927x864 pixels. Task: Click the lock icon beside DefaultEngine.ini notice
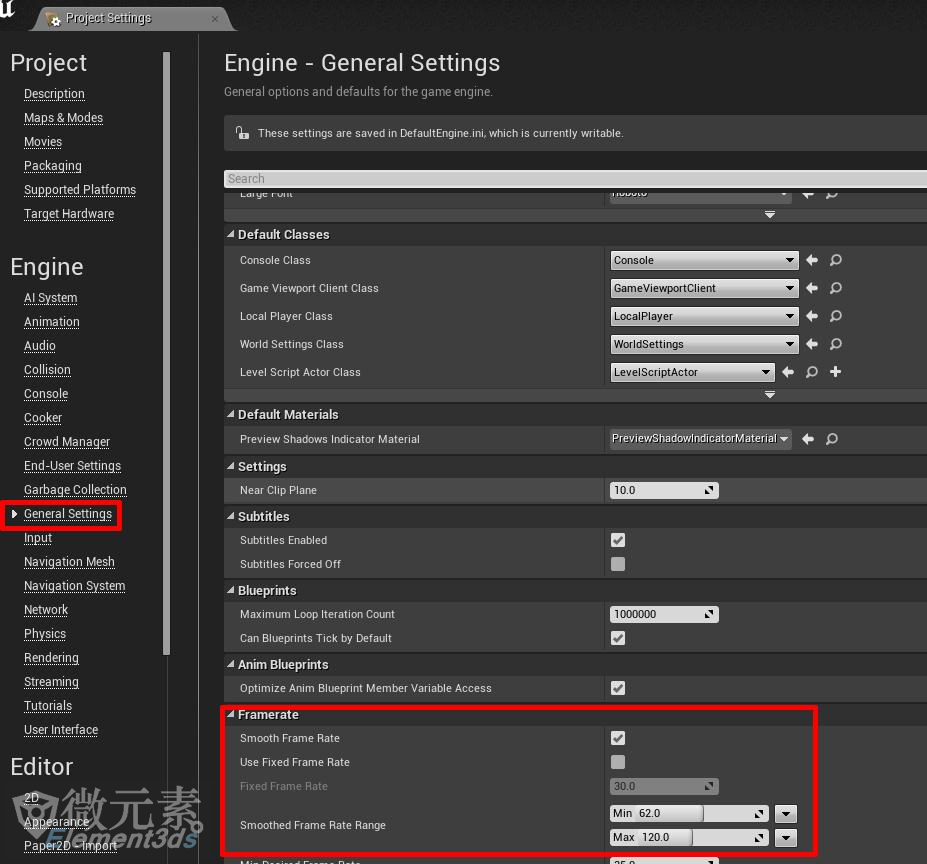click(x=242, y=132)
